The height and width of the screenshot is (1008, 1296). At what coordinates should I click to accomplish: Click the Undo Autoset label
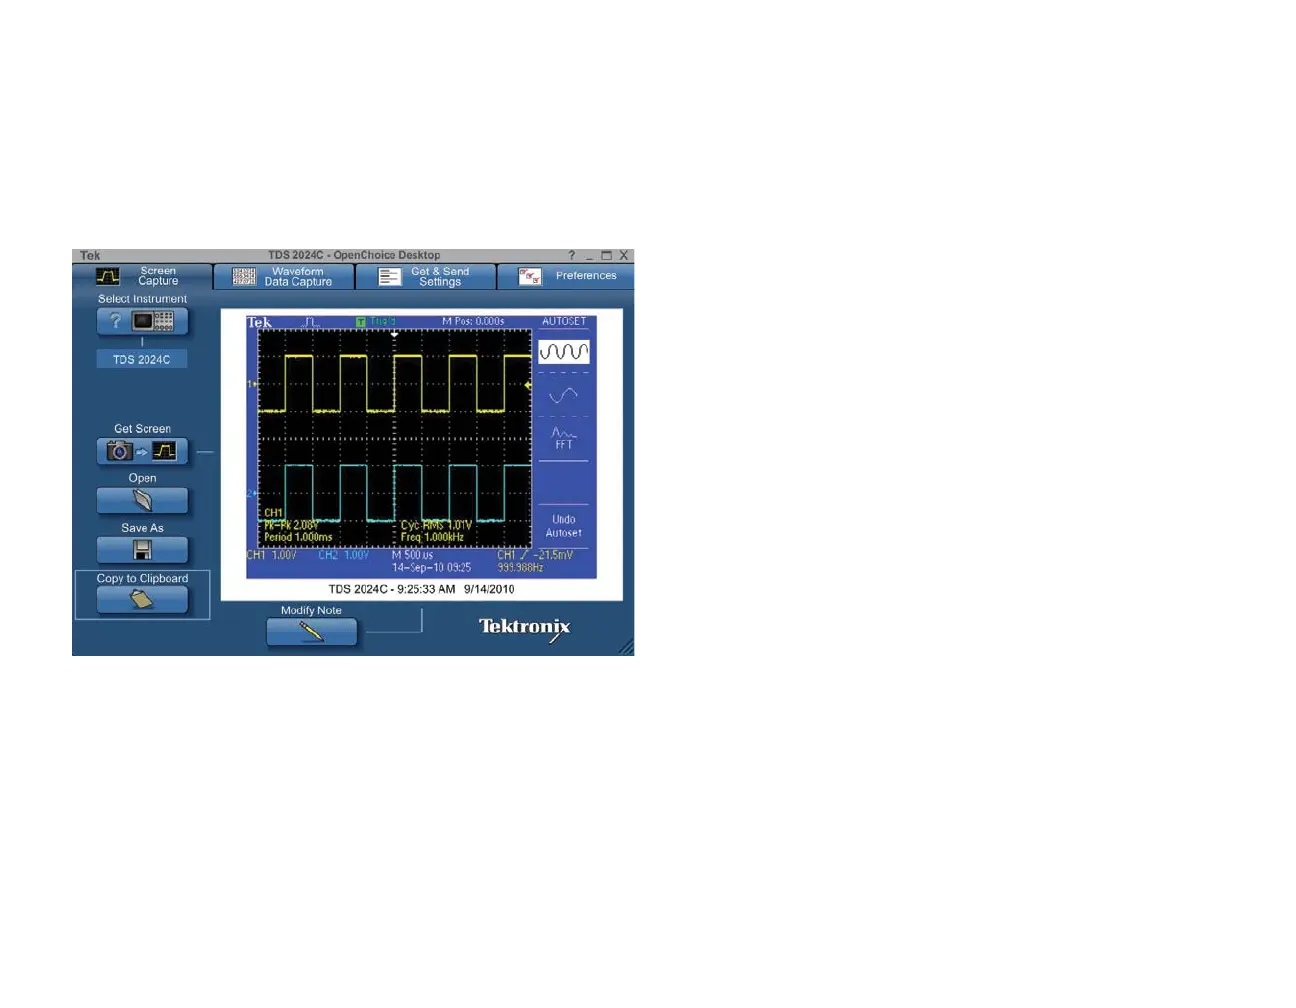pos(564,526)
